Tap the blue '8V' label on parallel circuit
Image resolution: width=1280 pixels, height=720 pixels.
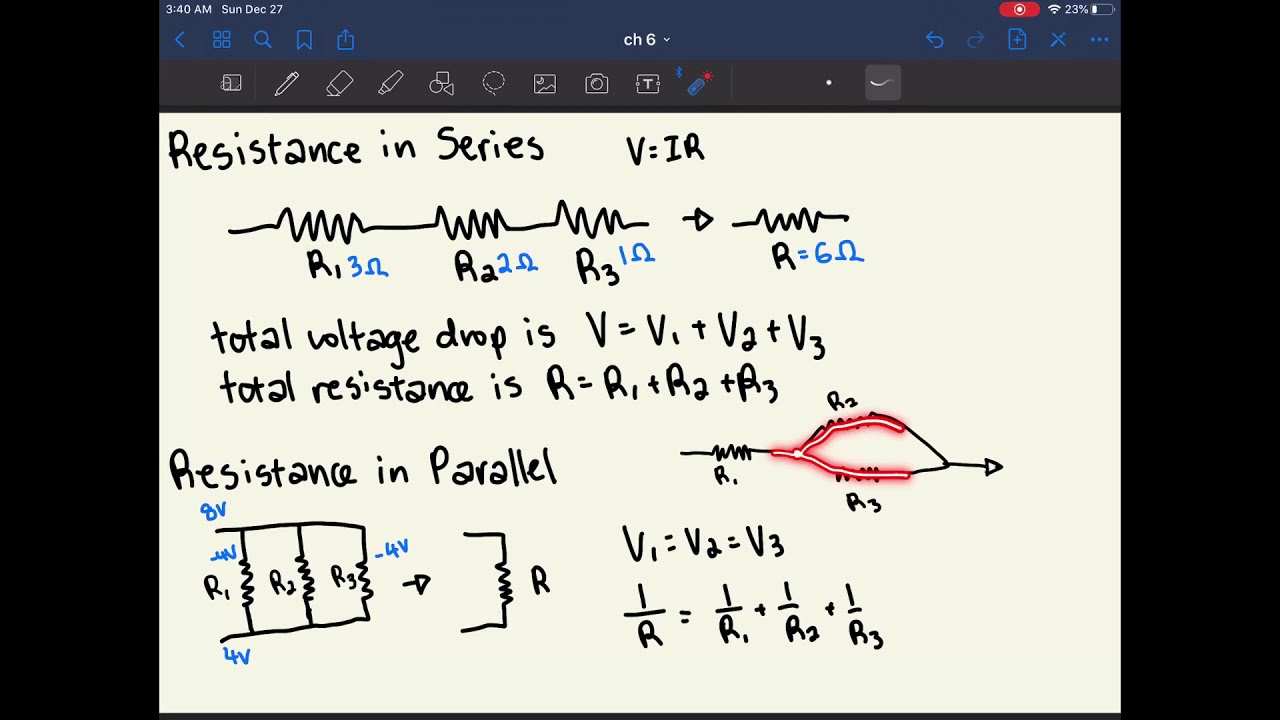pyautogui.click(x=213, y=511)
